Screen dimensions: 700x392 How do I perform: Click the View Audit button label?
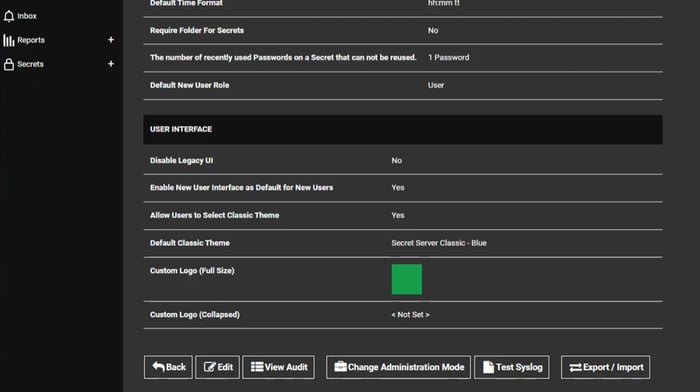point(286,367)
